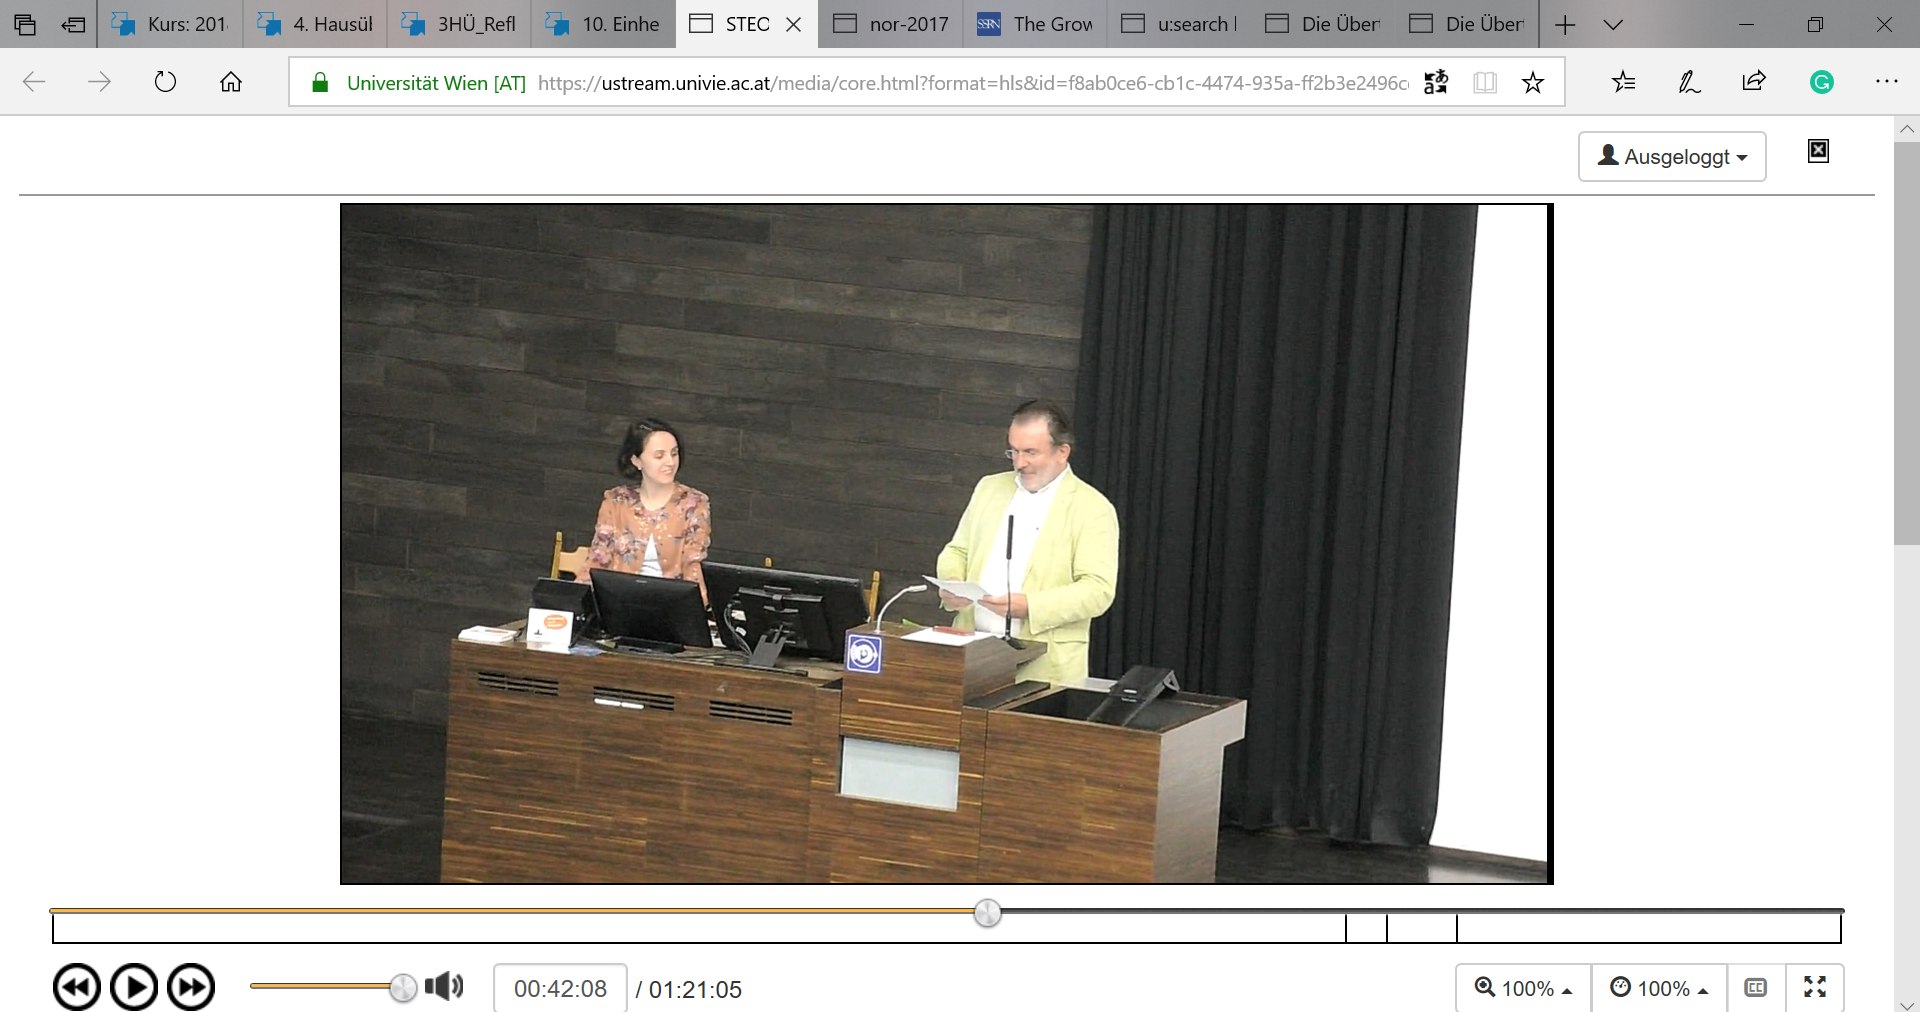The width and height of the screenshot is (1924, 1012).
Task: Open the translate page icon
Action: [1436, 82]
